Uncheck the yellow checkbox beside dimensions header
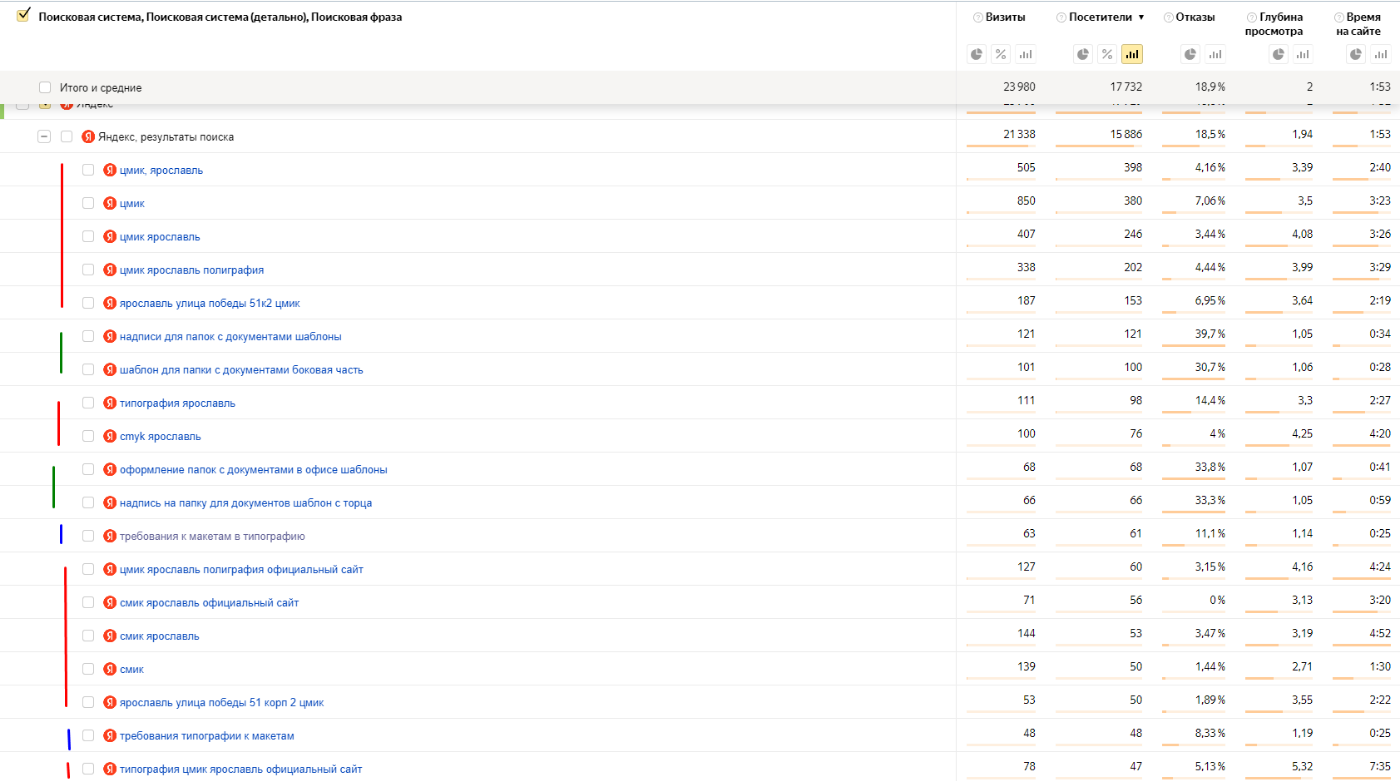This screenshot has width=1400, height=781. [24, 15]
